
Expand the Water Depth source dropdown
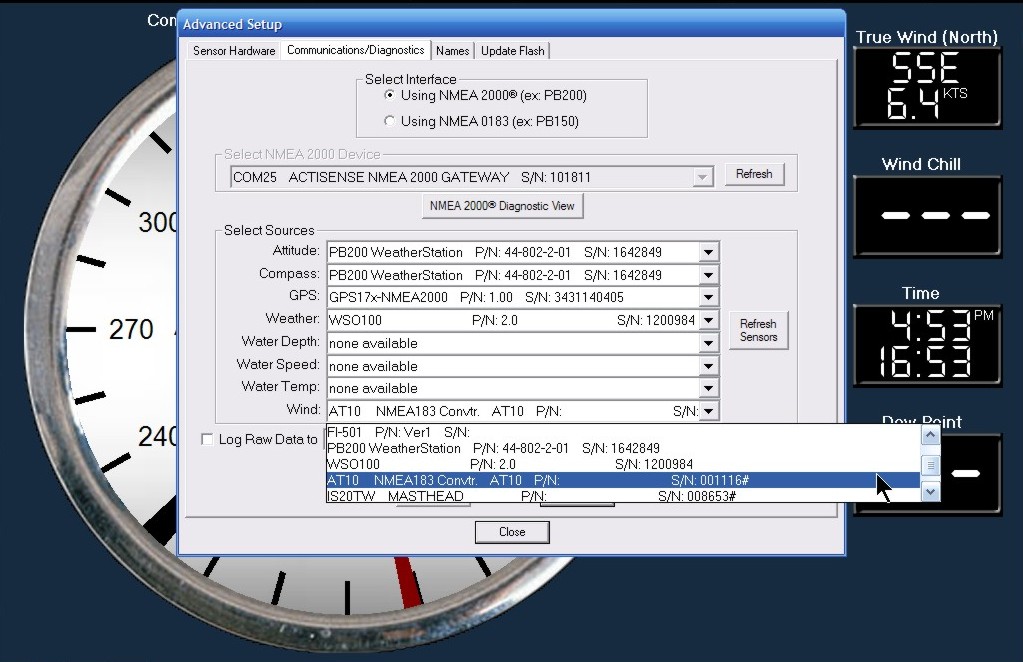coord(709,343)
